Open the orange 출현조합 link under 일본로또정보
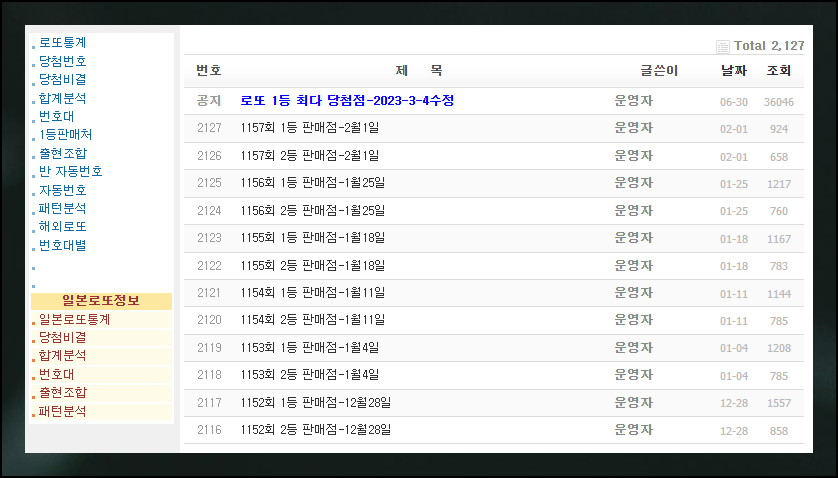Screen dimensions: 838x478 pos(63,392)
